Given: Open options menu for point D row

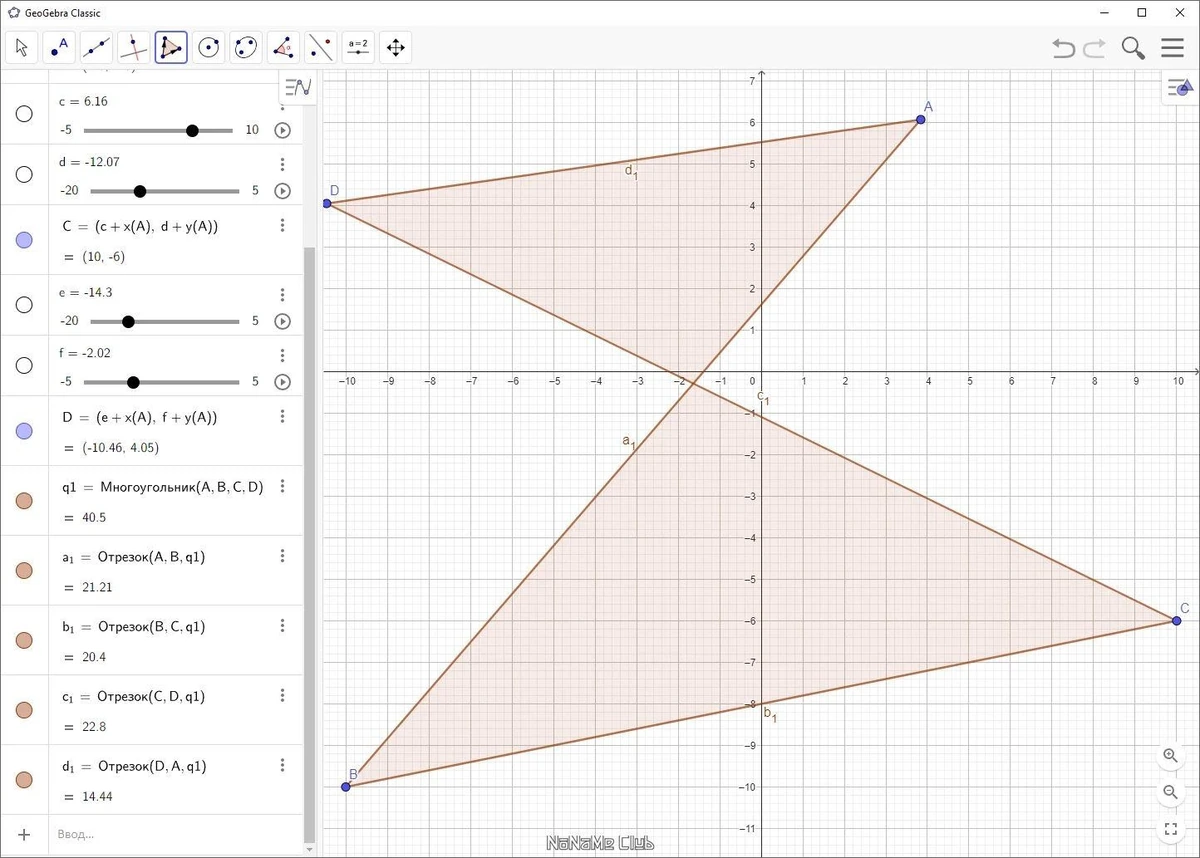Looking at the screenshot, I should pos(283,415).
